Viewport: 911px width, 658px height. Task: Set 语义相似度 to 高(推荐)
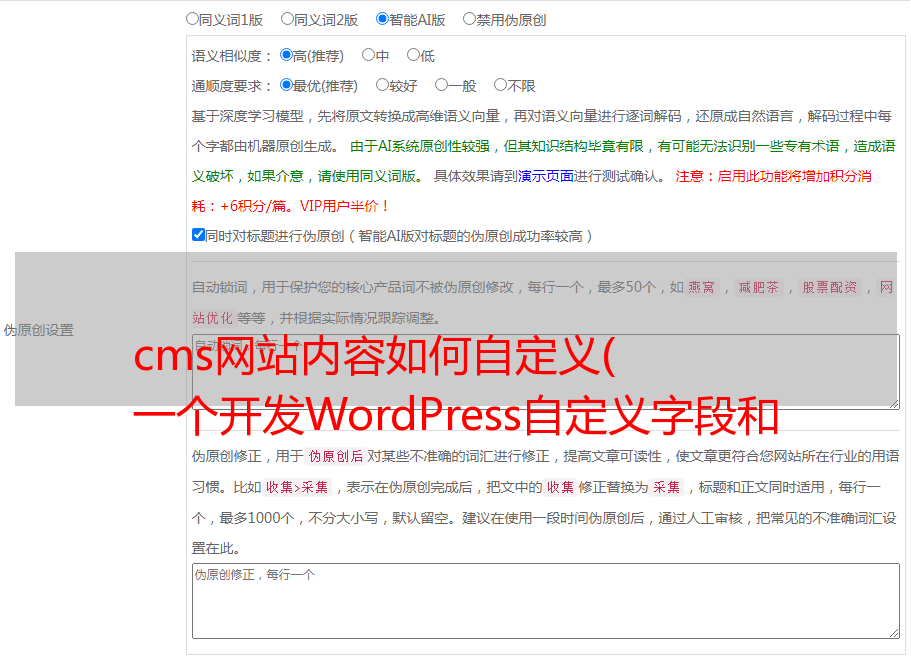point(286,55)
